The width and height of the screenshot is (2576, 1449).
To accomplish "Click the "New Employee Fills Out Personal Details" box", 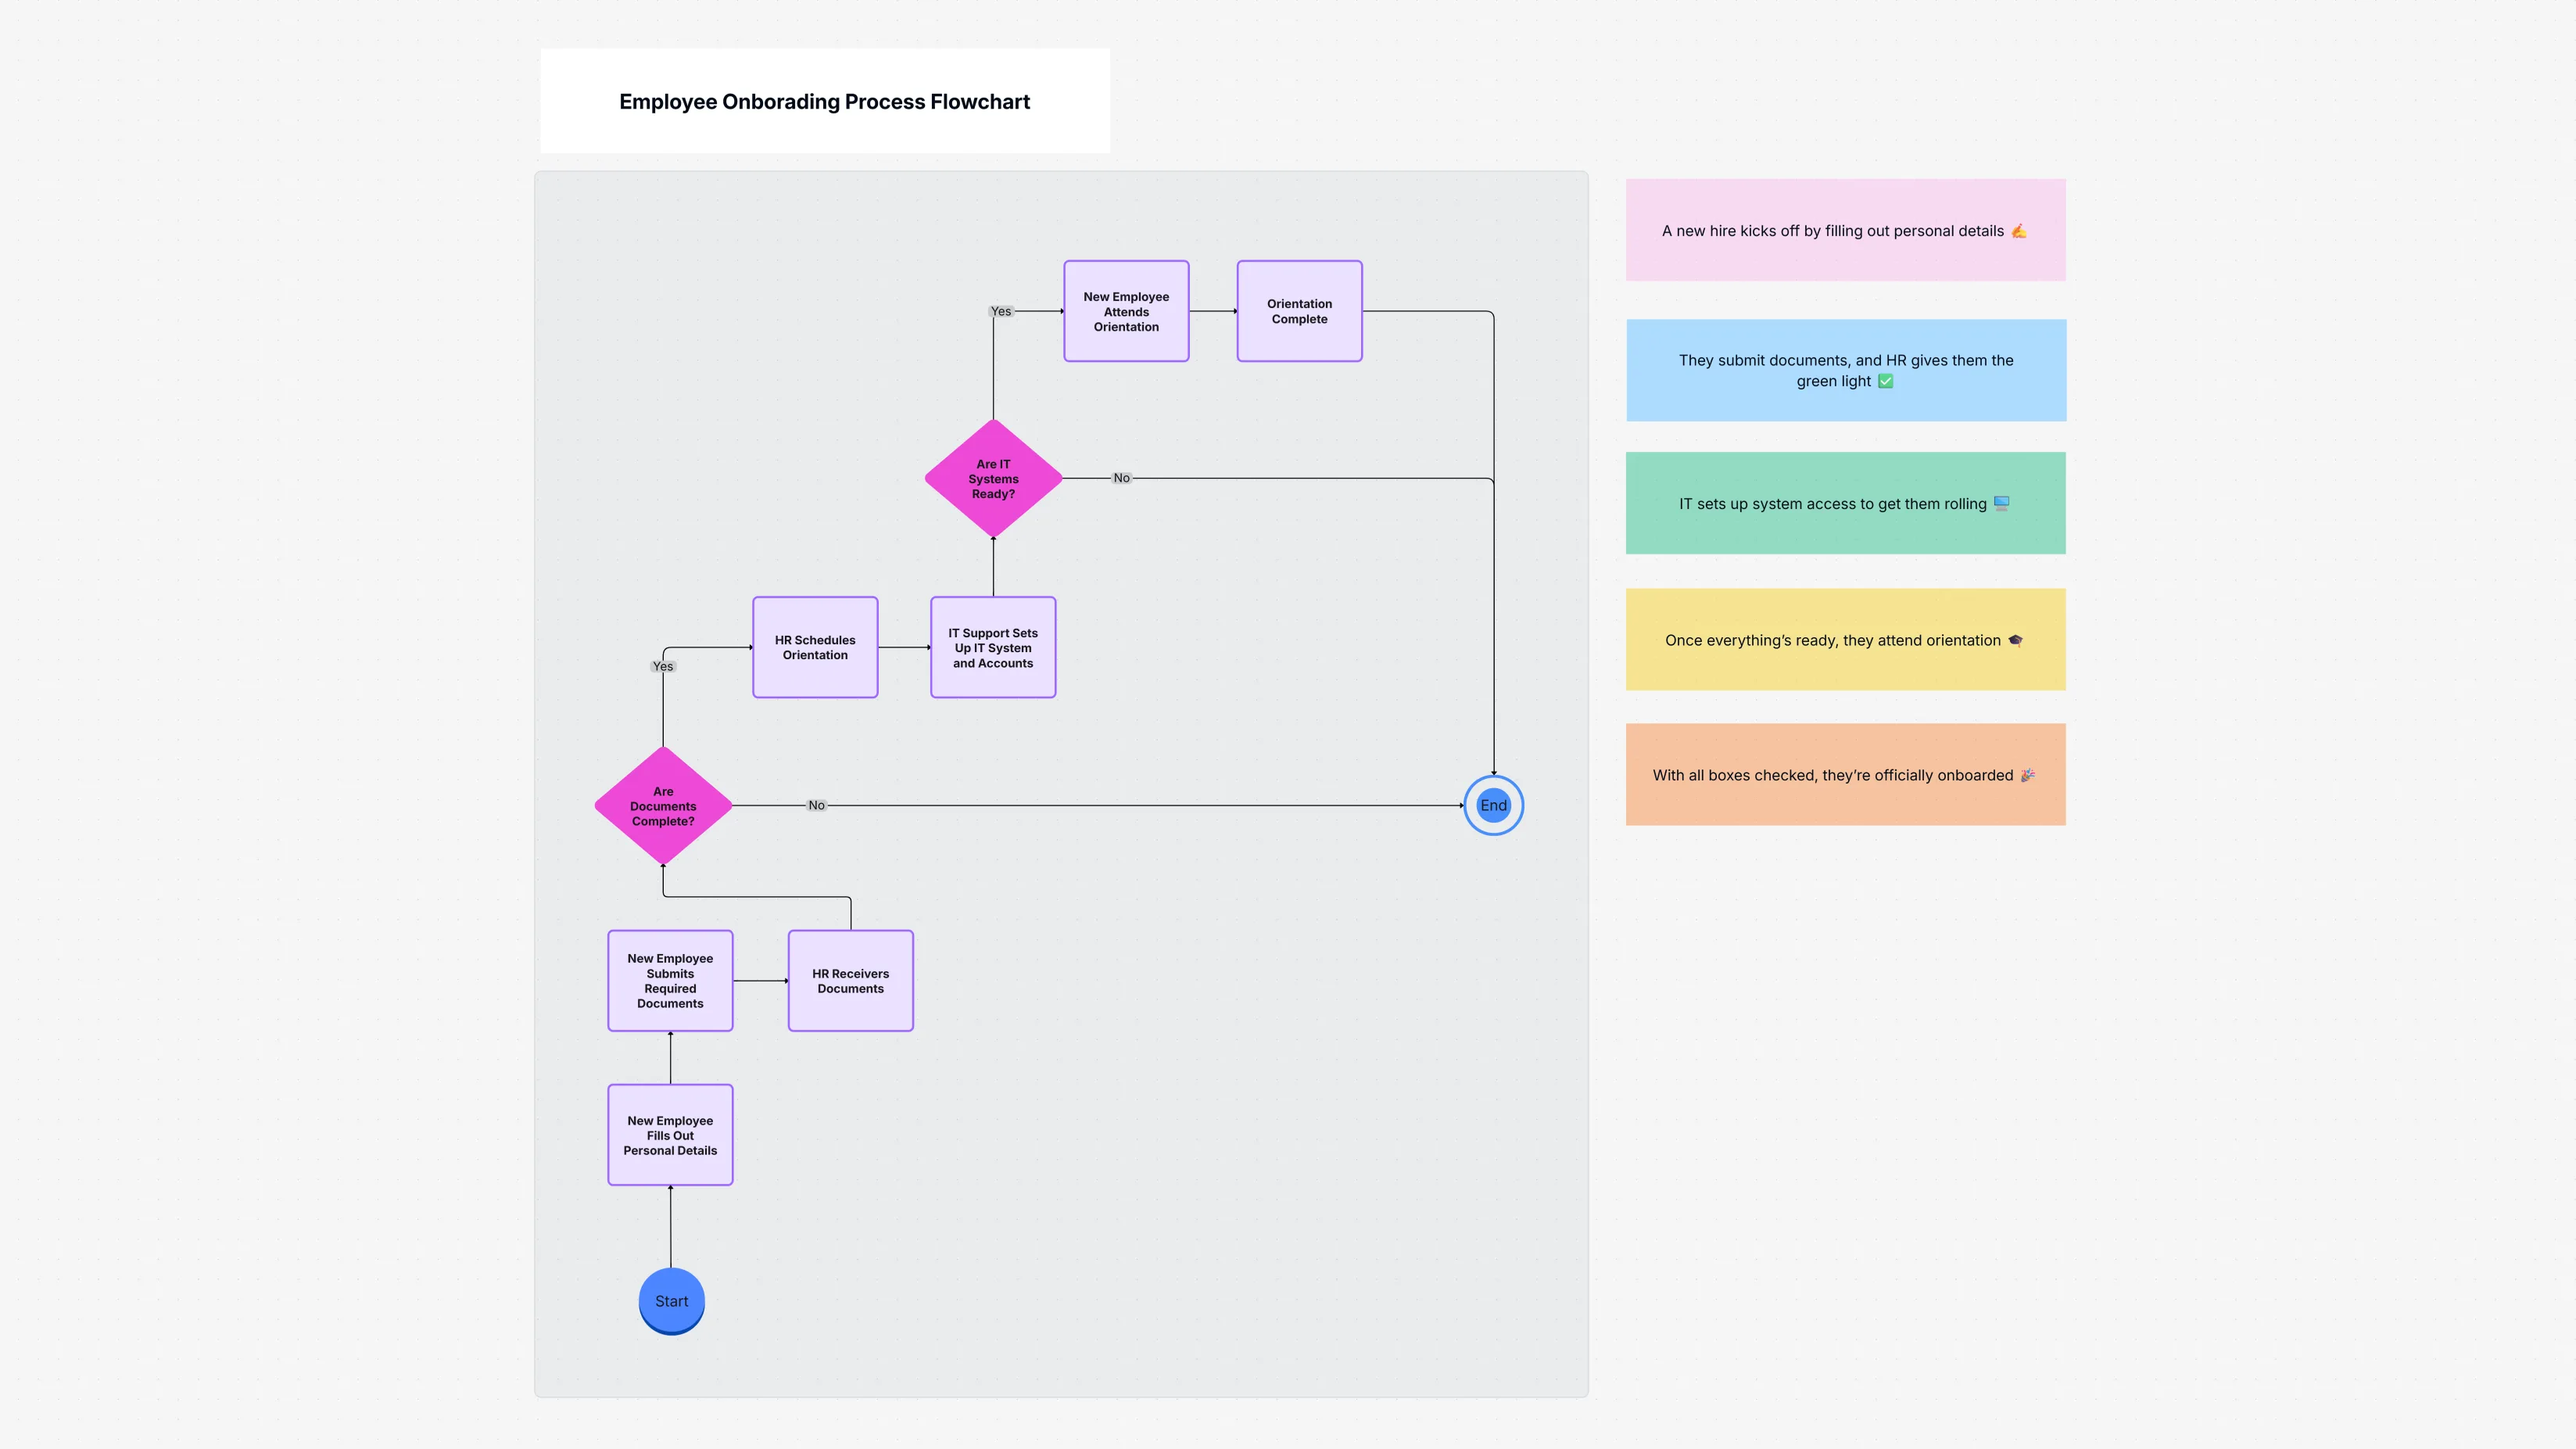I will [670, 1135].
